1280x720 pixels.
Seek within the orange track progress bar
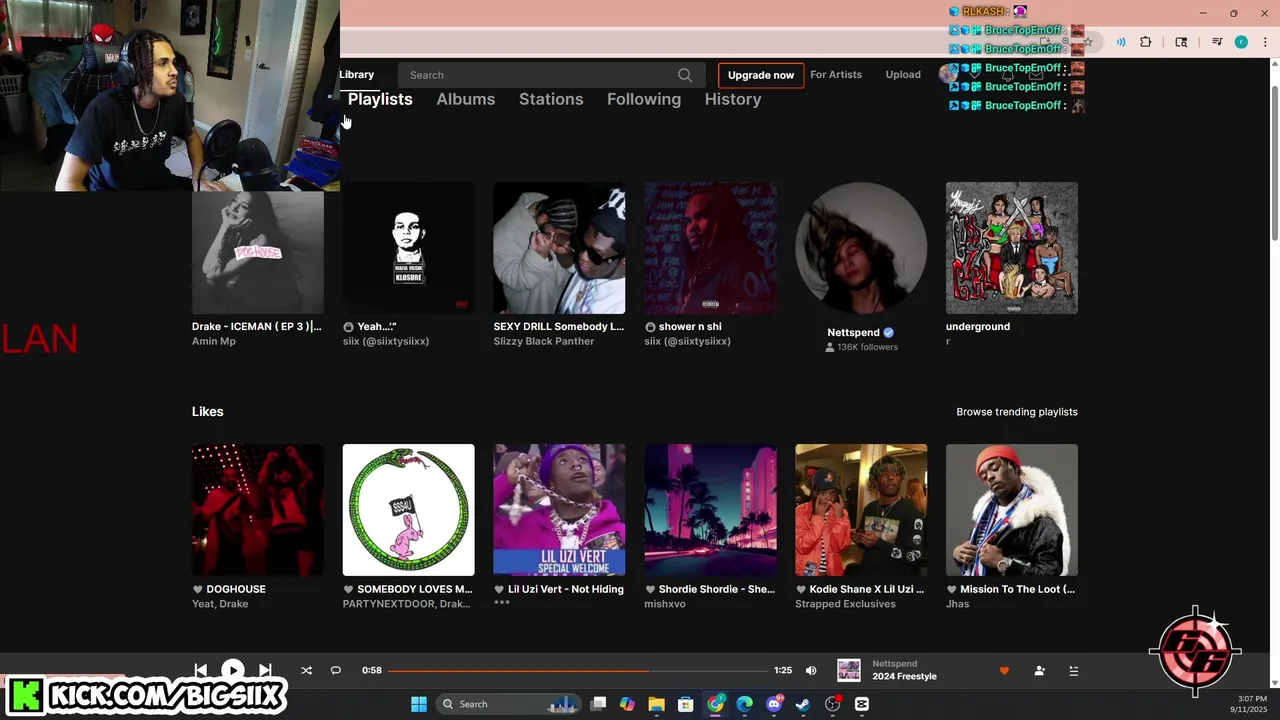578,670
